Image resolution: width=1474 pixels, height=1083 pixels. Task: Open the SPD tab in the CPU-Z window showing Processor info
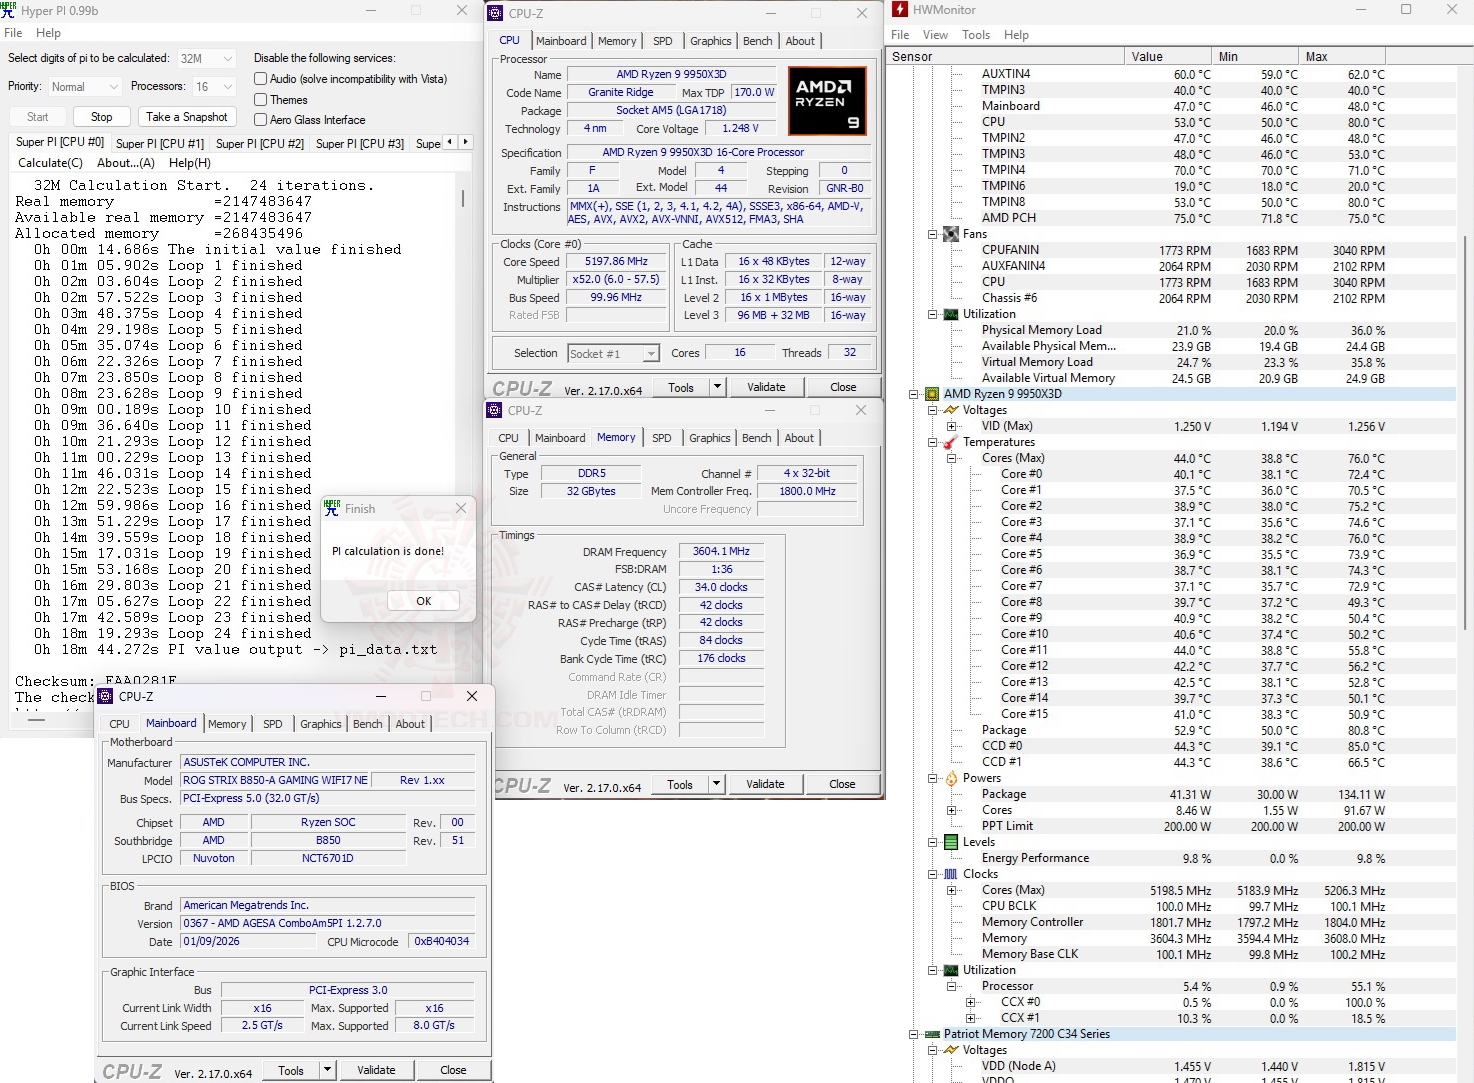click(663, 41)
